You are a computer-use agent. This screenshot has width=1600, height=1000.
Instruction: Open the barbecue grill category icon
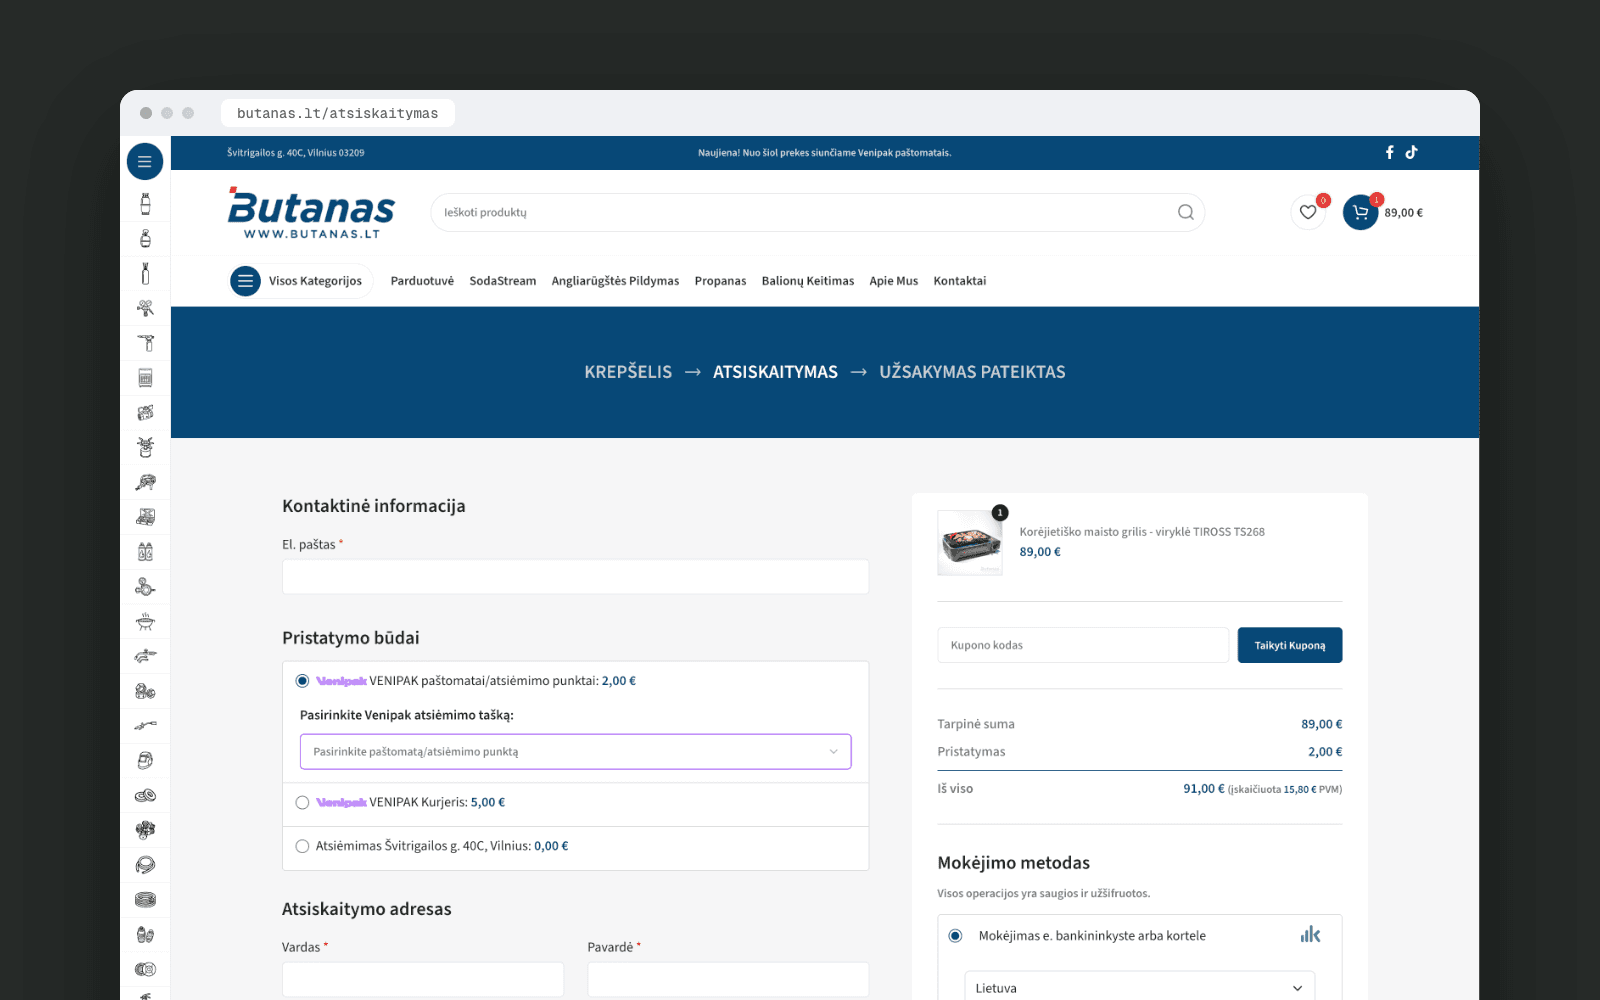[146, 622]
